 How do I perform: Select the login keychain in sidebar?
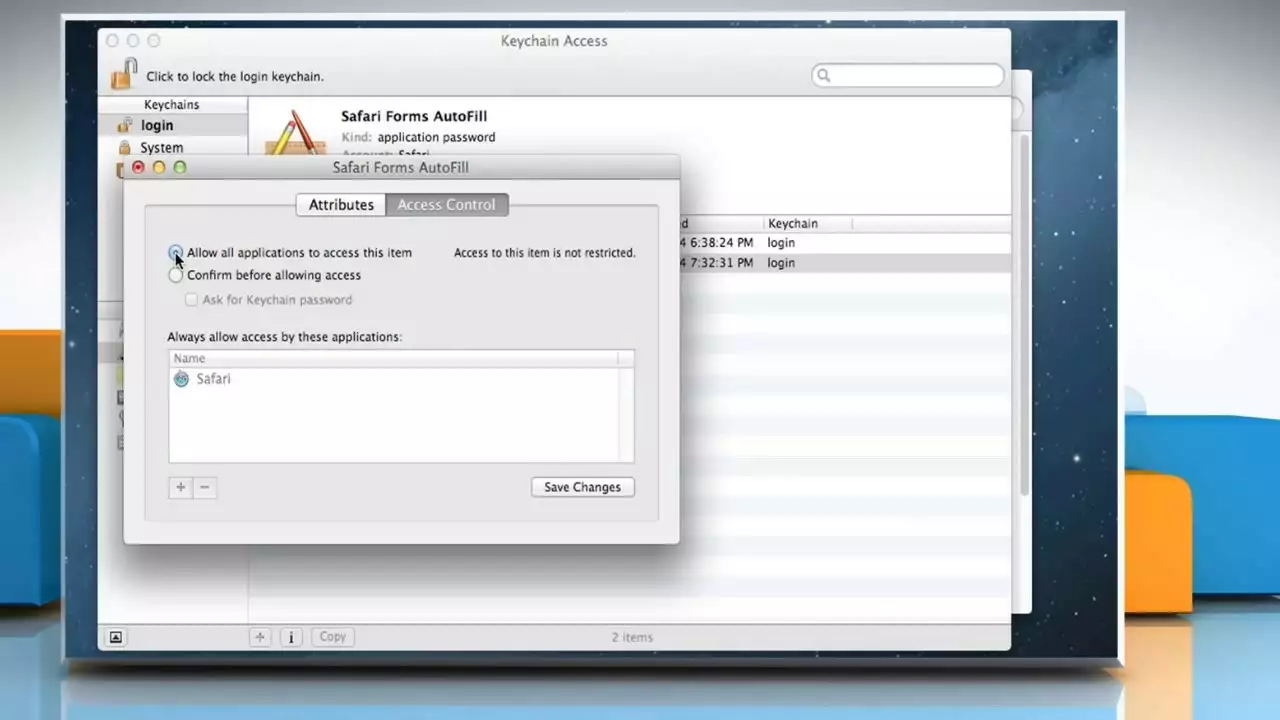pyautogui.click(x=157, y=125)
